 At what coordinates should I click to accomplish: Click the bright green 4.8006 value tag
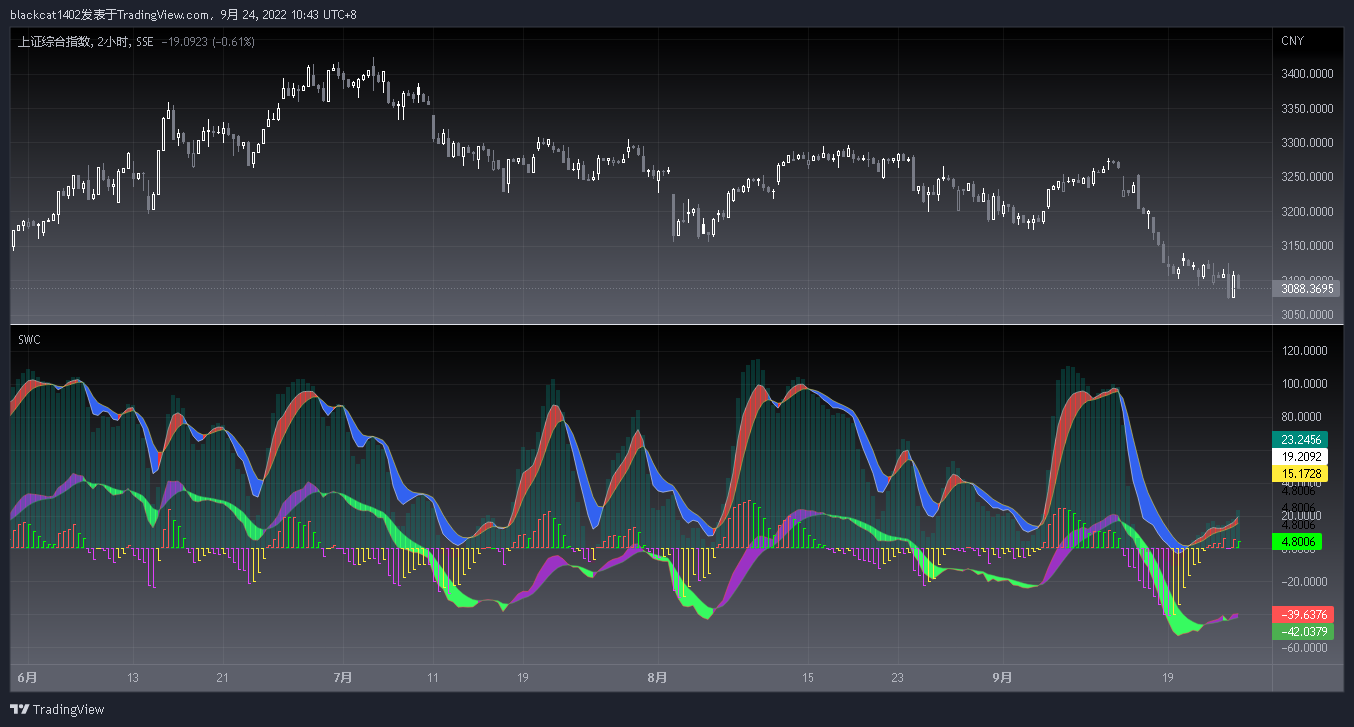point(1297,541)
